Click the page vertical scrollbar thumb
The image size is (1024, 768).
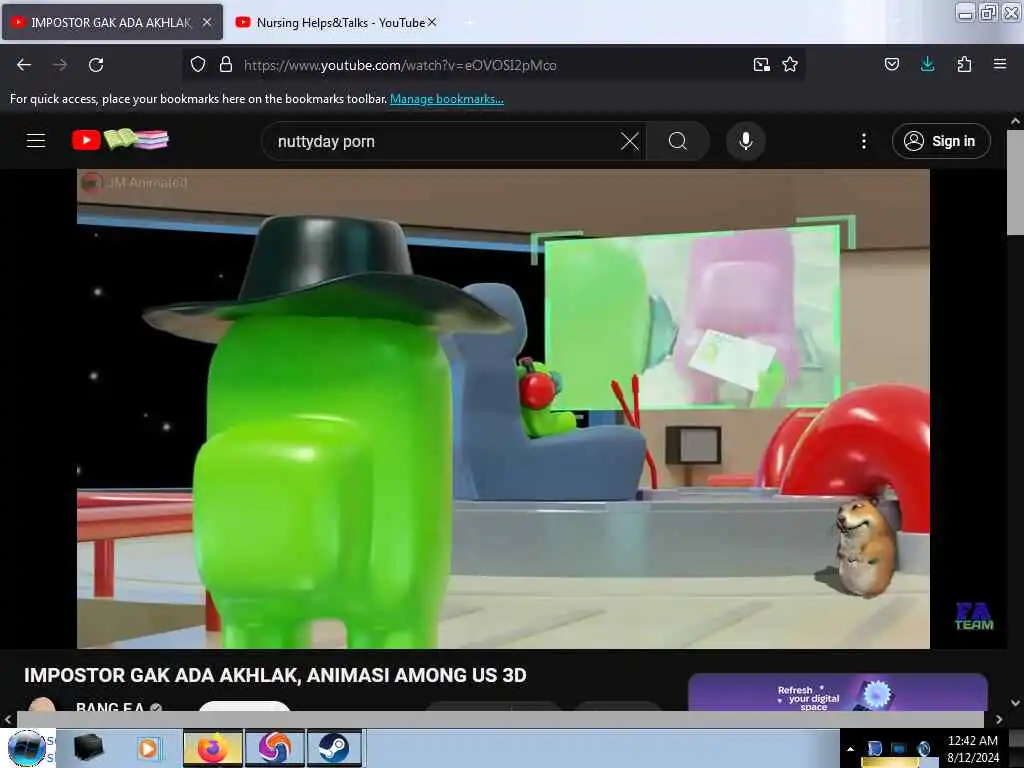pos(1015,182)
